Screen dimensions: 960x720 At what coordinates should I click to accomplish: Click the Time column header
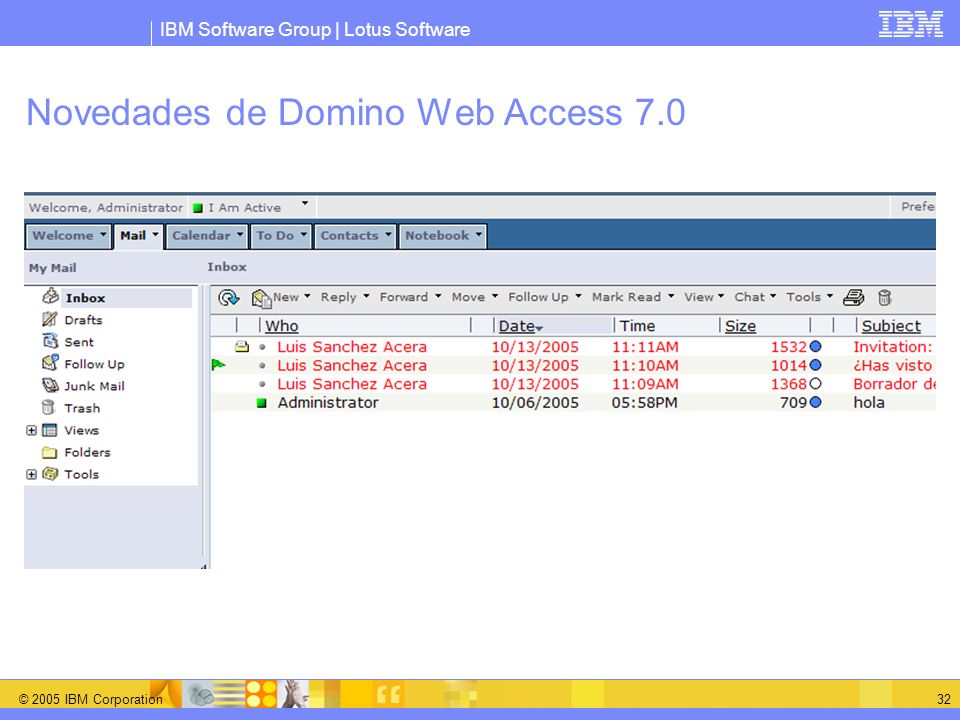(x=637, y=326)
